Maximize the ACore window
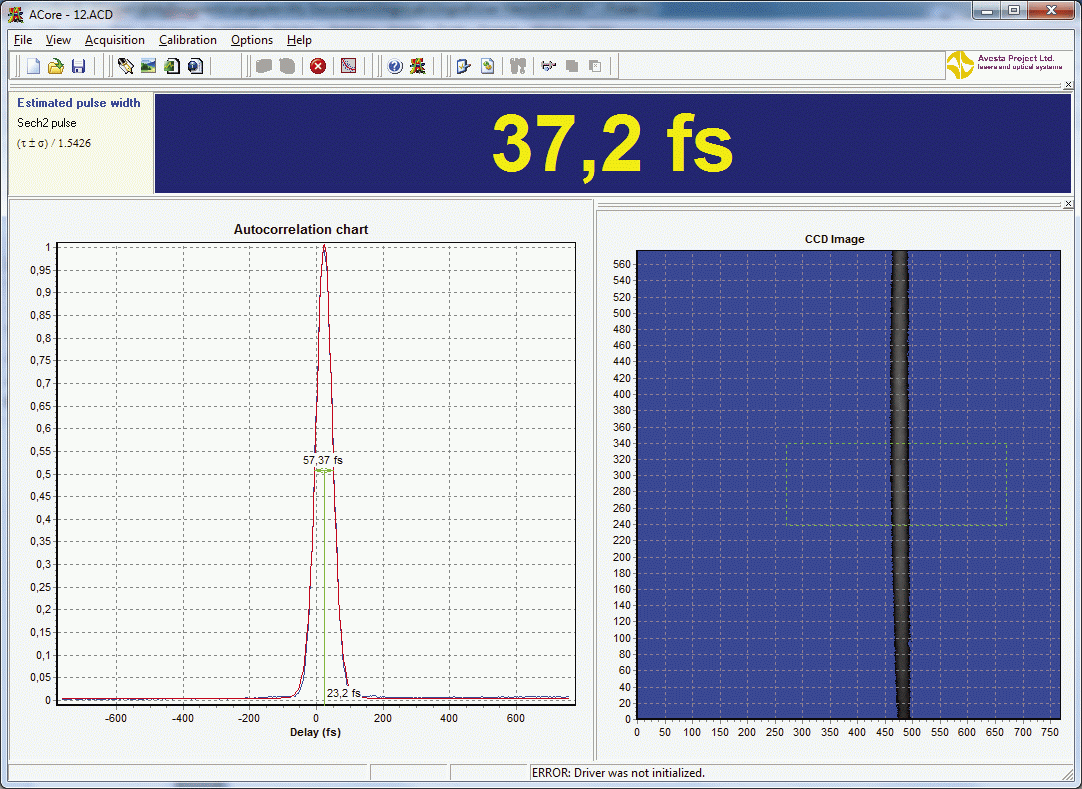Image resolution: width=1082 pixels, height=789 pixels. point(1014,10)
